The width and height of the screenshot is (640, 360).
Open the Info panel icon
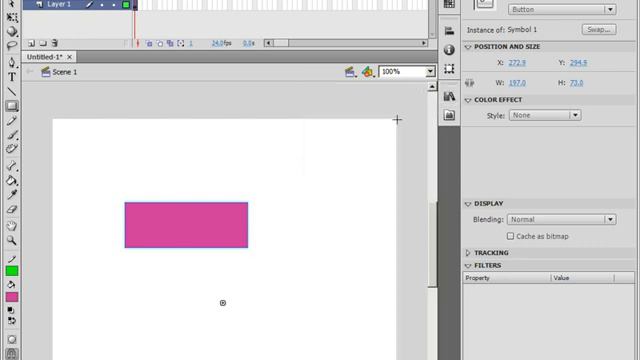pos(449,50)
